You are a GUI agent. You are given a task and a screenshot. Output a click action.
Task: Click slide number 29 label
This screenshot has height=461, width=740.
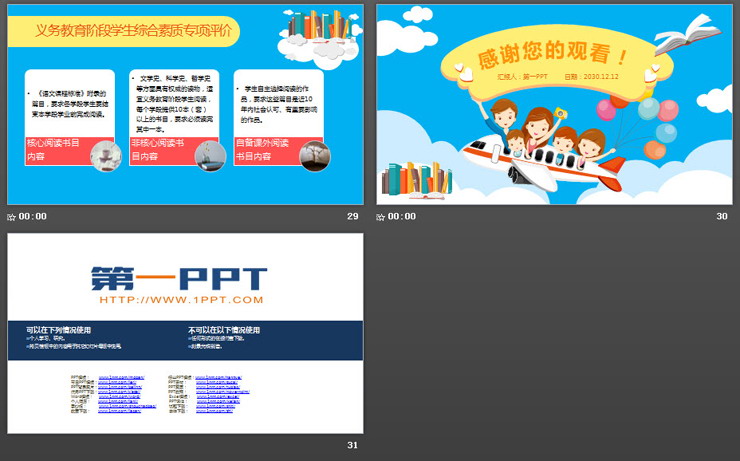[x=353, y=216]
